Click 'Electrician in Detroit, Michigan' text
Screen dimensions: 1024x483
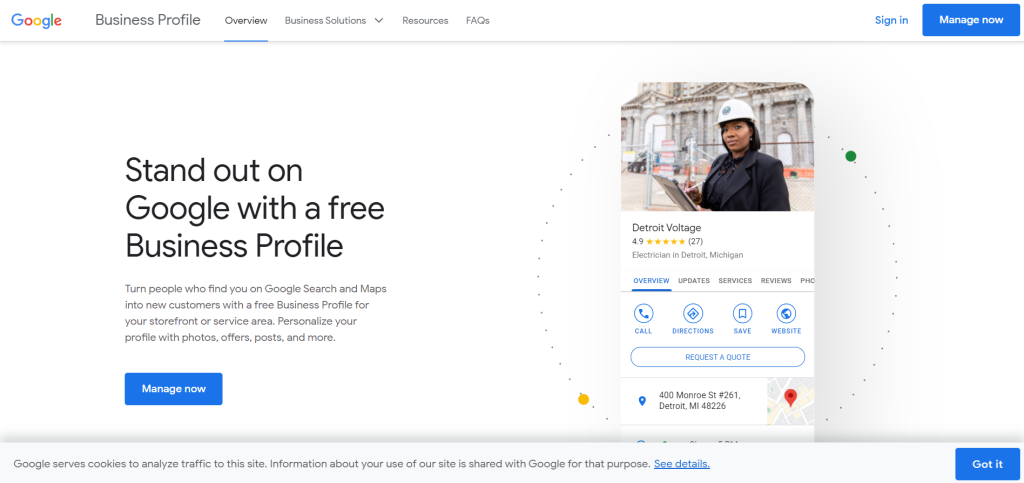[688, 255]
